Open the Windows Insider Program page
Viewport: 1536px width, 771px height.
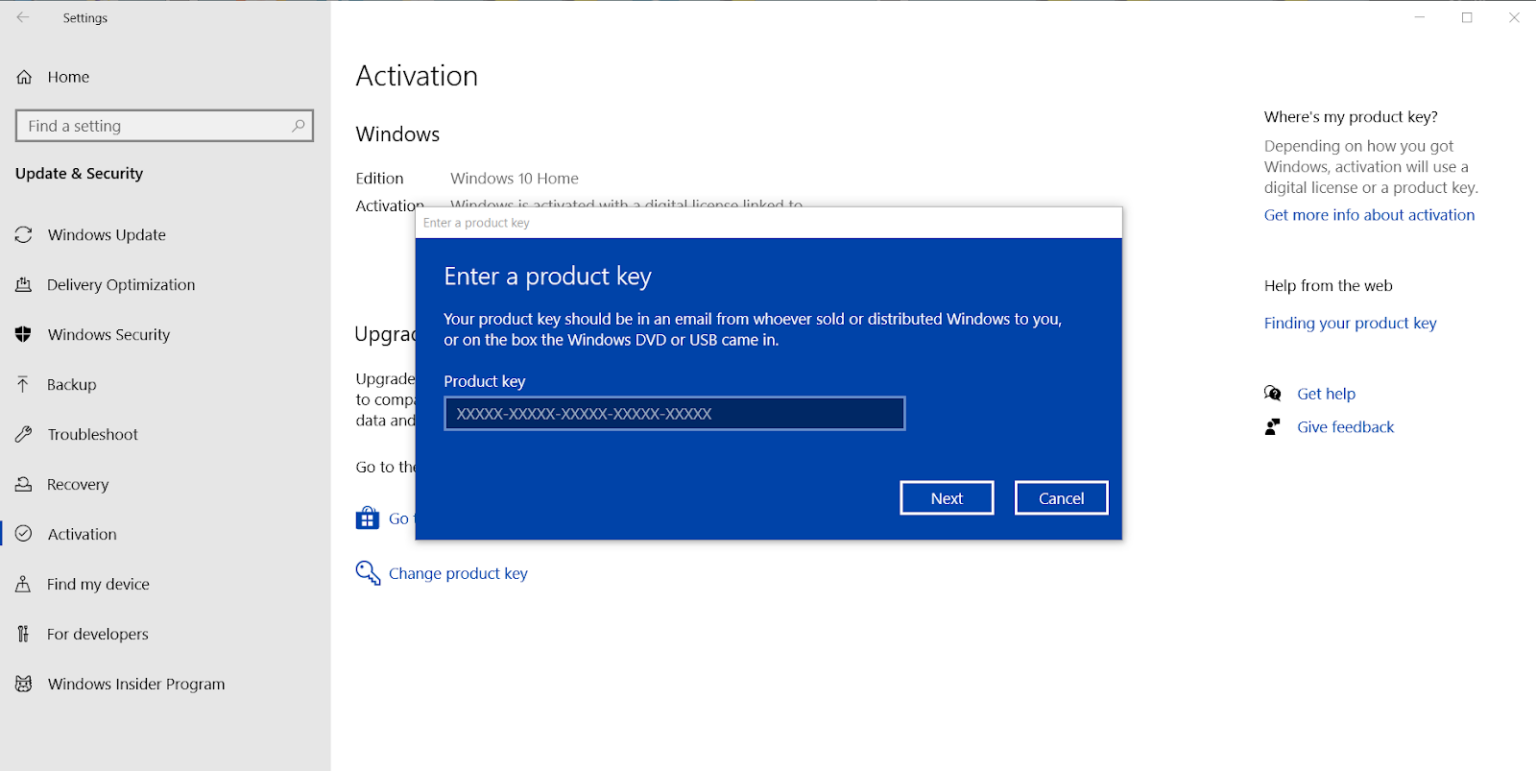click(x=135, y=684)
